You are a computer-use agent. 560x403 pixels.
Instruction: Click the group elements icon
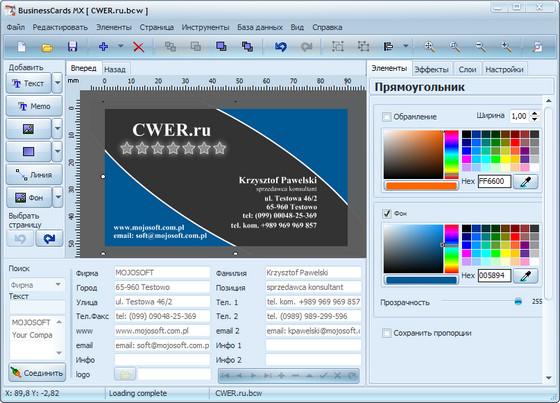[x=338, y=46]
